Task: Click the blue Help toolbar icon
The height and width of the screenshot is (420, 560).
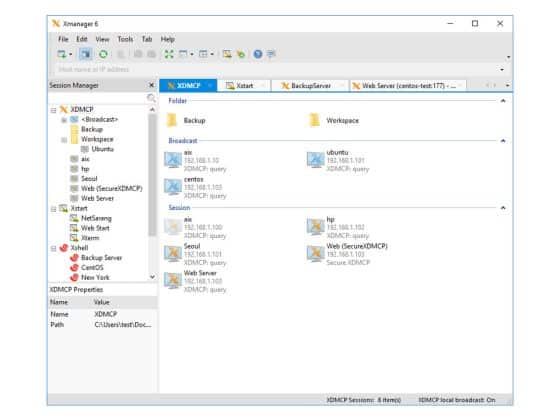Action: [258, 54]
